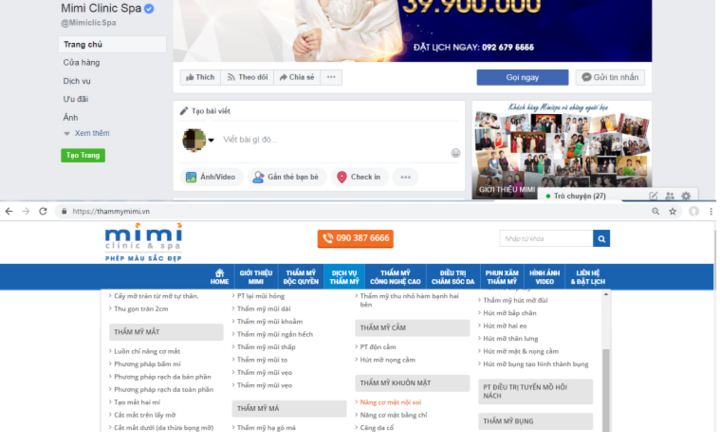Bookmark page with star icon
The height and width of the screenshot is (432, 720).
673,211
